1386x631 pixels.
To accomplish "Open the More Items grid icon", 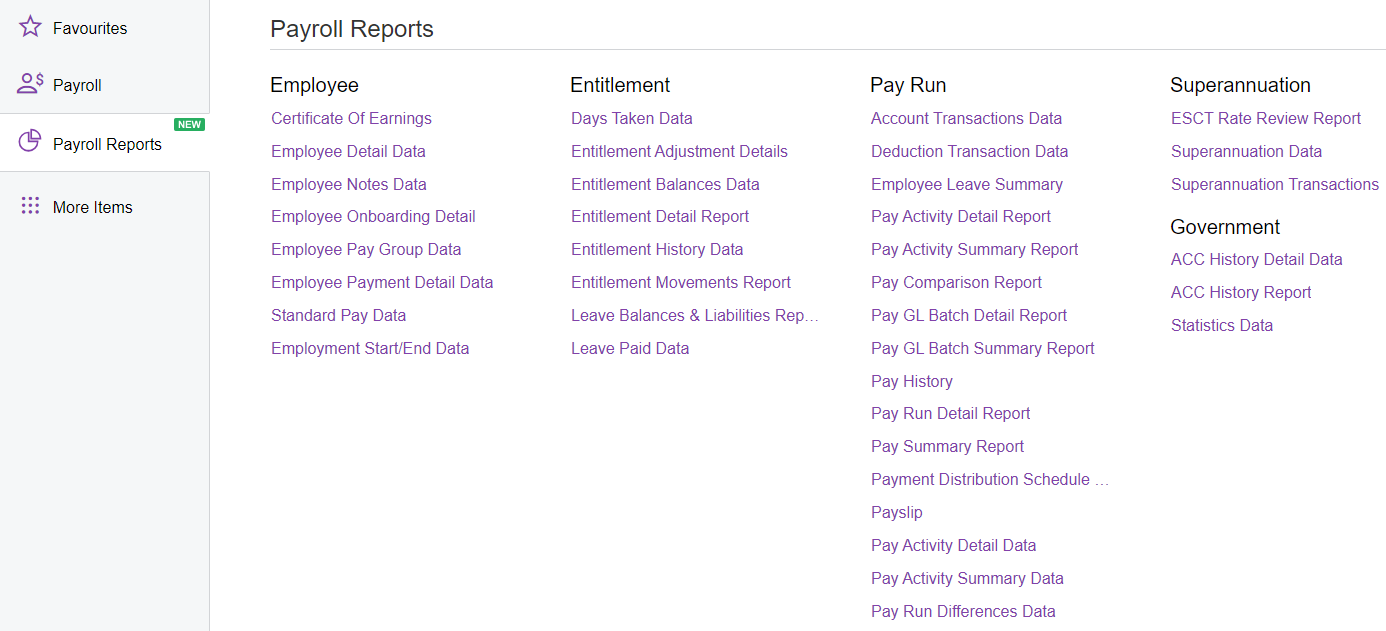I will point(31,206).
